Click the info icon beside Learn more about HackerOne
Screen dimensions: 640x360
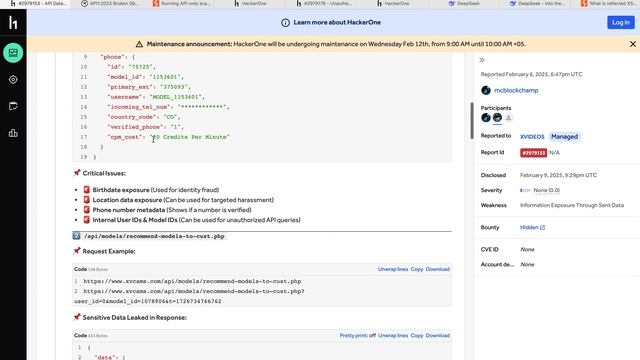[x=285, y=23]
